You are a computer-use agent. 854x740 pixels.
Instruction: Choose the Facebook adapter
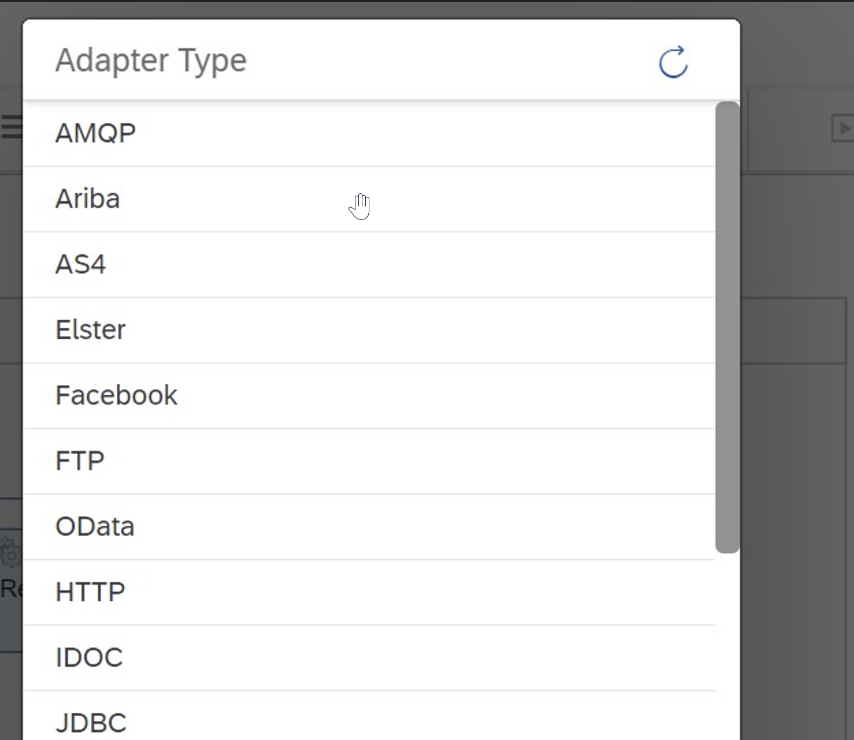369,395
